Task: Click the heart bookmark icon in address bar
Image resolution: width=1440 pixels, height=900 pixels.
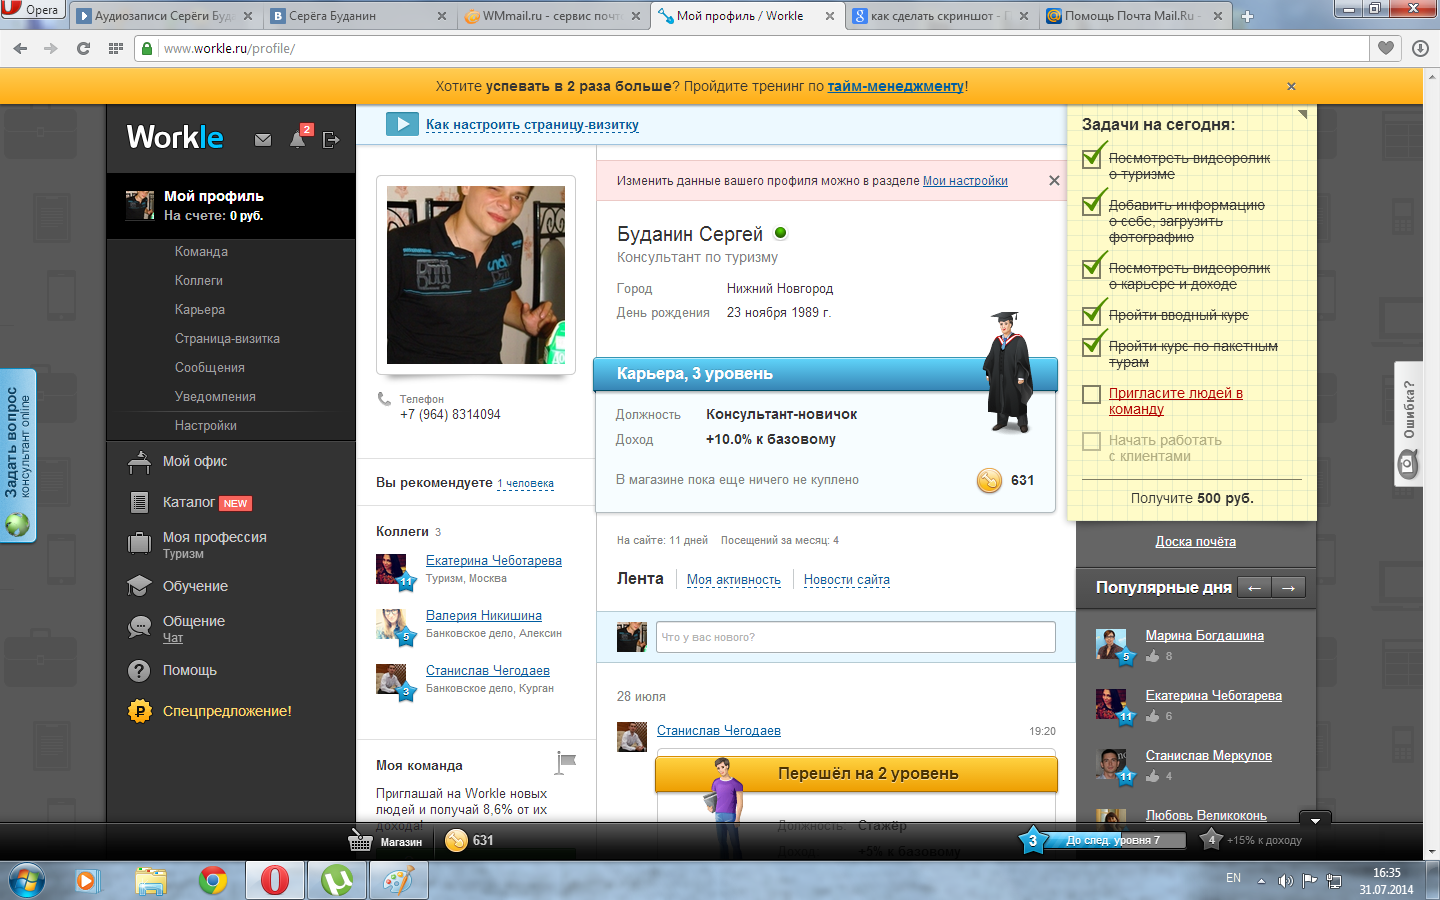Action: tap(1385, 48)
